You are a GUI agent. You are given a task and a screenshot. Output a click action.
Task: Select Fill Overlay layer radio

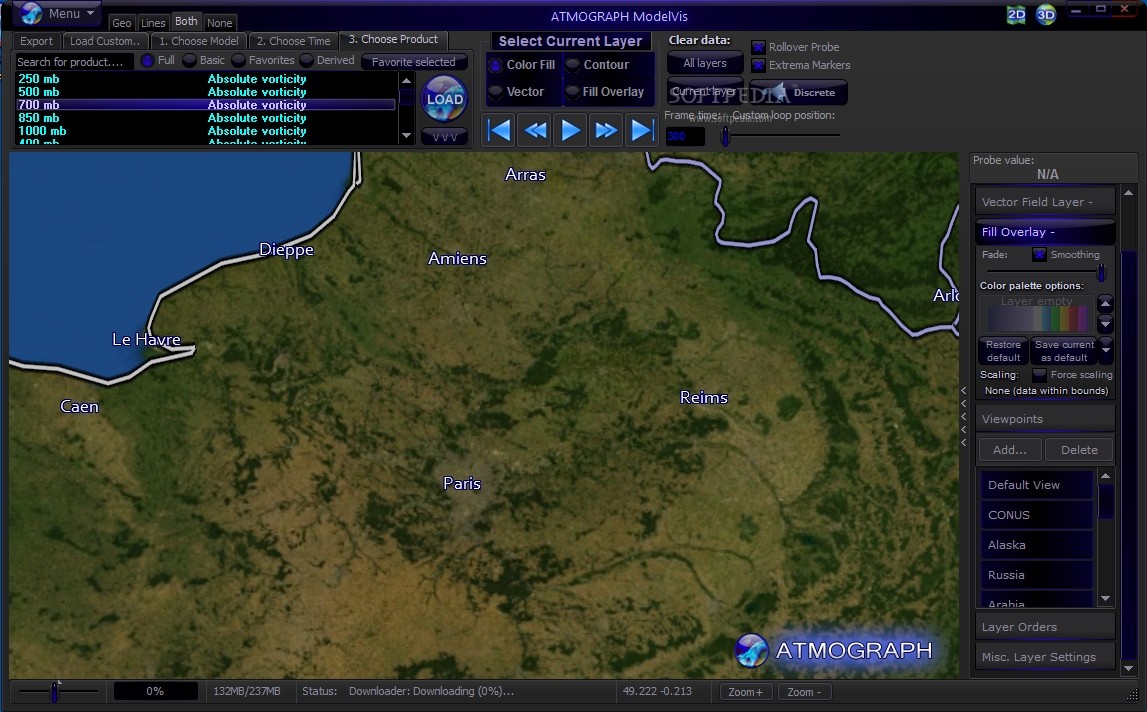(573, 92)
